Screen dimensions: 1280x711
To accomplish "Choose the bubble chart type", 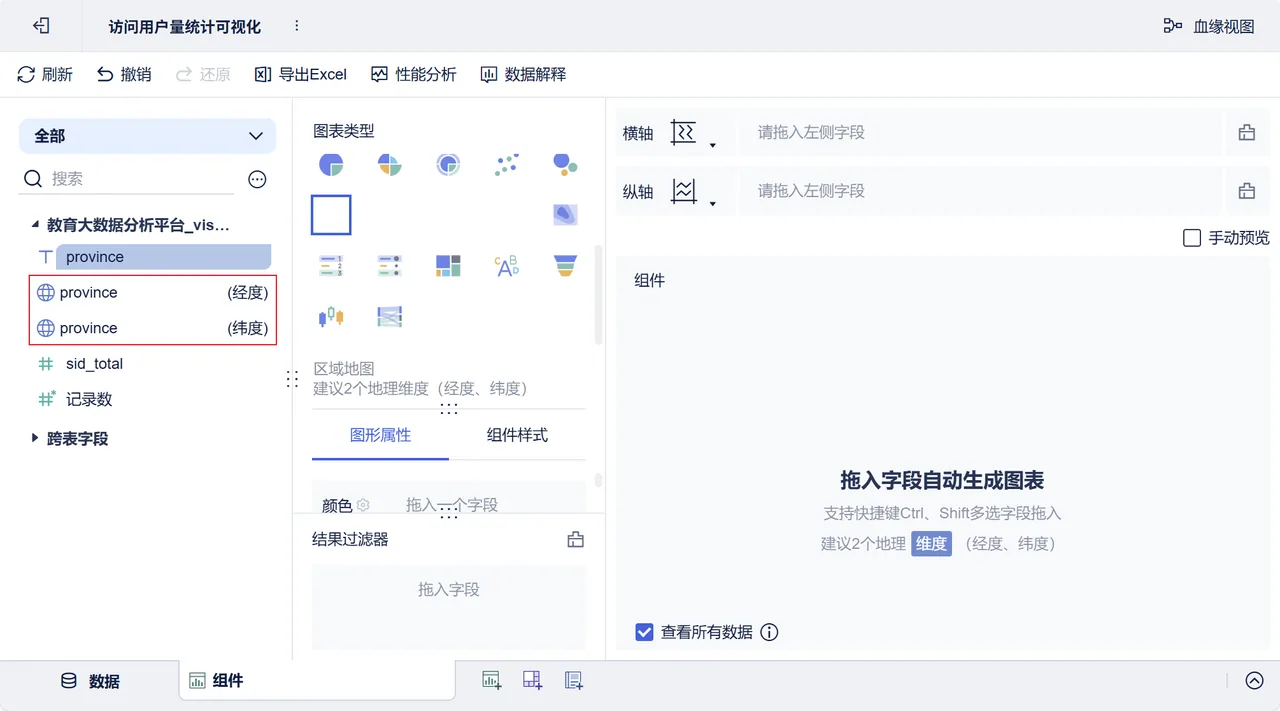I will click(x=565, y=164).
